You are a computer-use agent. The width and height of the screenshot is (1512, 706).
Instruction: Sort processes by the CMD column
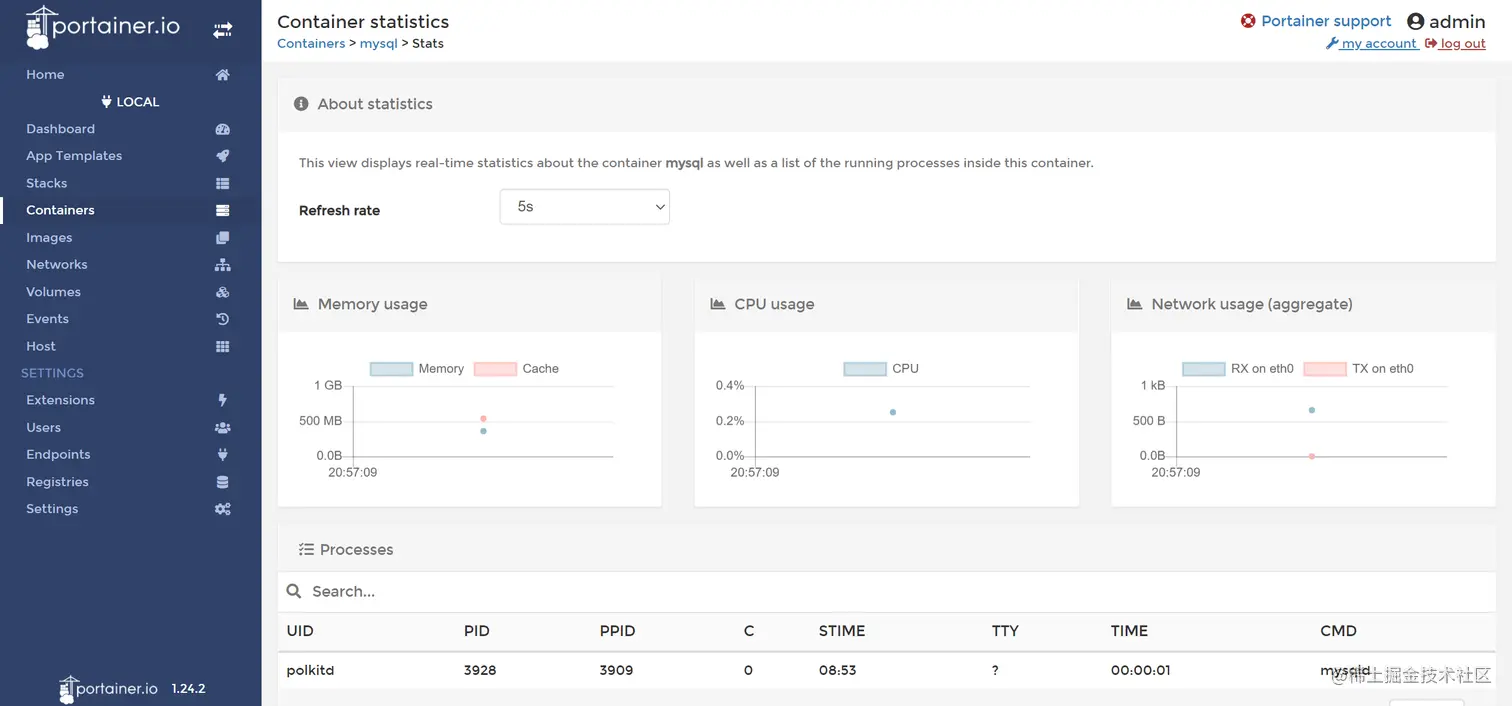[1338, 631]
